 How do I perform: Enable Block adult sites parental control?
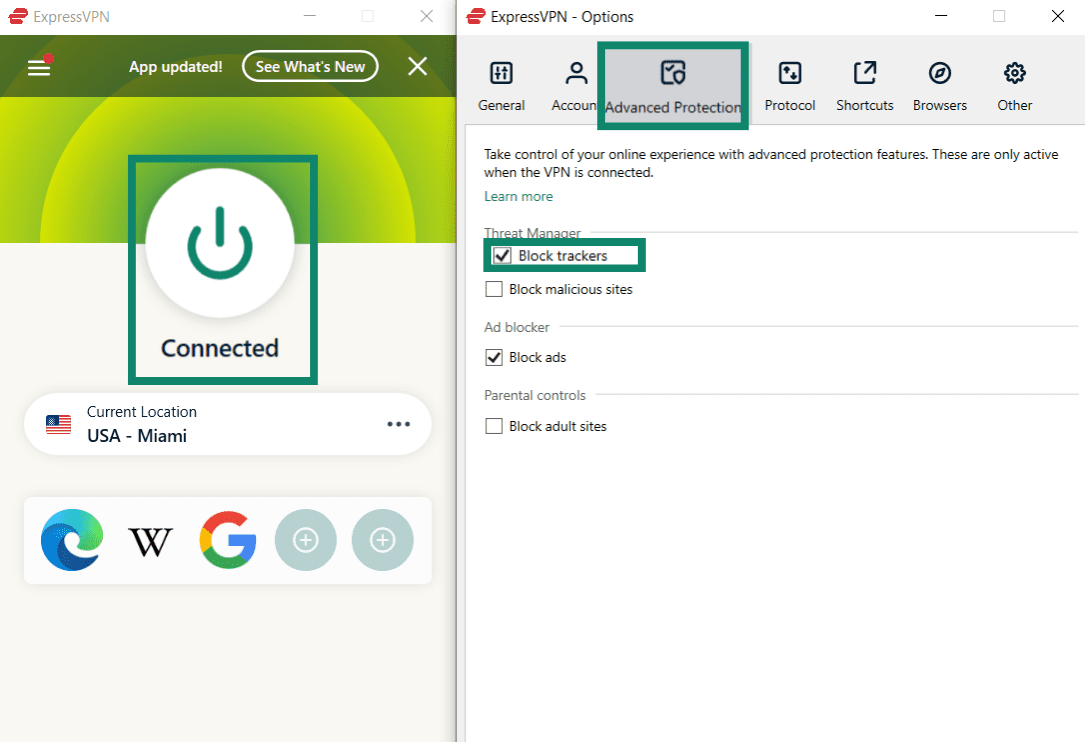(494, 426)
